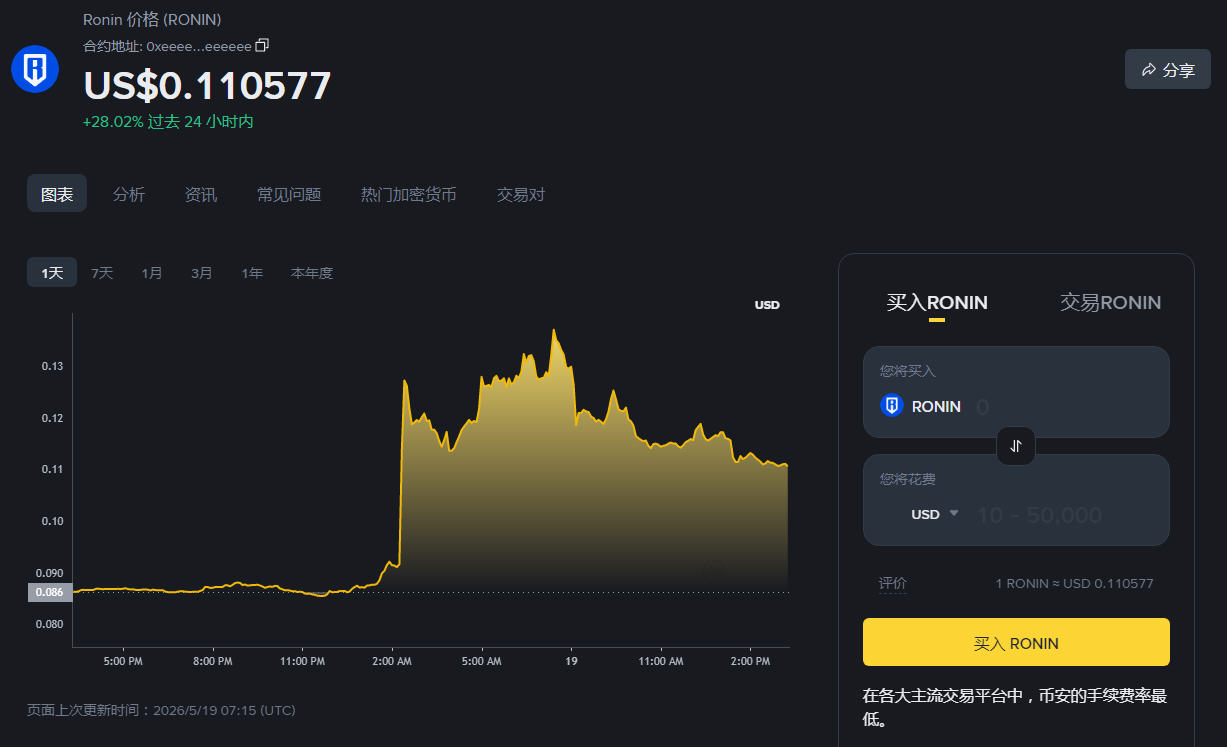Select the 7天 chart range
The image size is (1227, 747).
[102, 273]
